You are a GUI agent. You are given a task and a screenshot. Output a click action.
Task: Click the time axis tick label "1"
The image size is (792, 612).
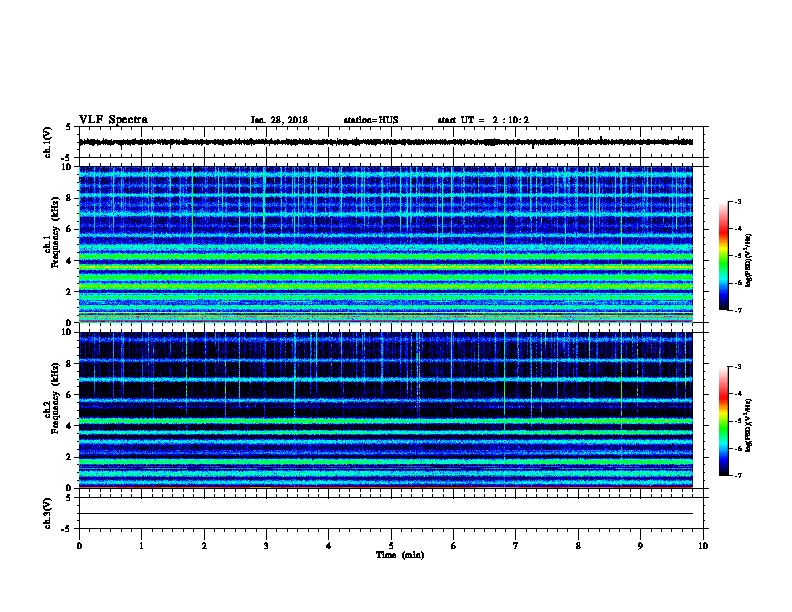click(141, 546)
